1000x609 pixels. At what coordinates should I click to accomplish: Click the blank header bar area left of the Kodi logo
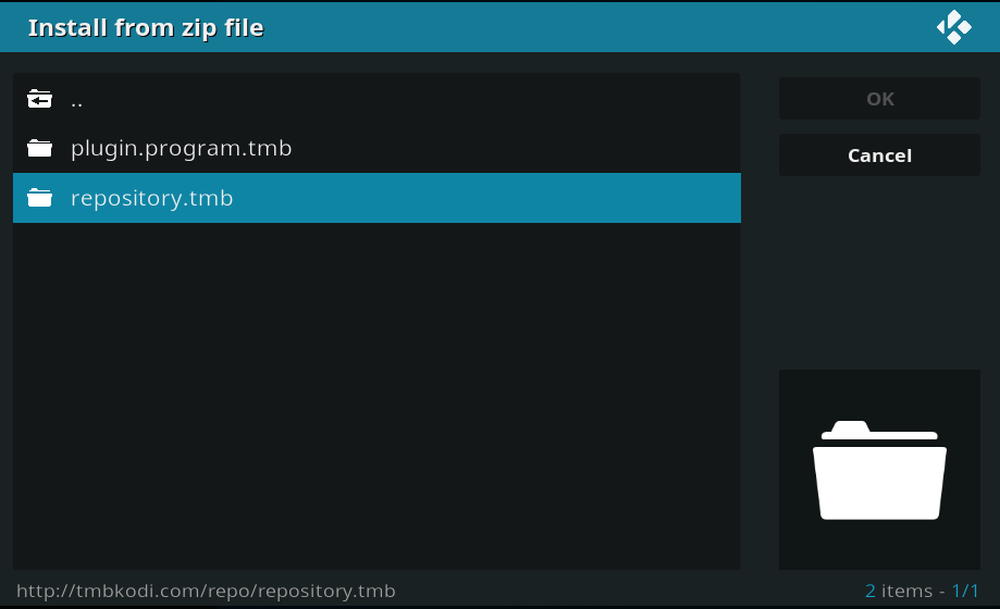600,28
